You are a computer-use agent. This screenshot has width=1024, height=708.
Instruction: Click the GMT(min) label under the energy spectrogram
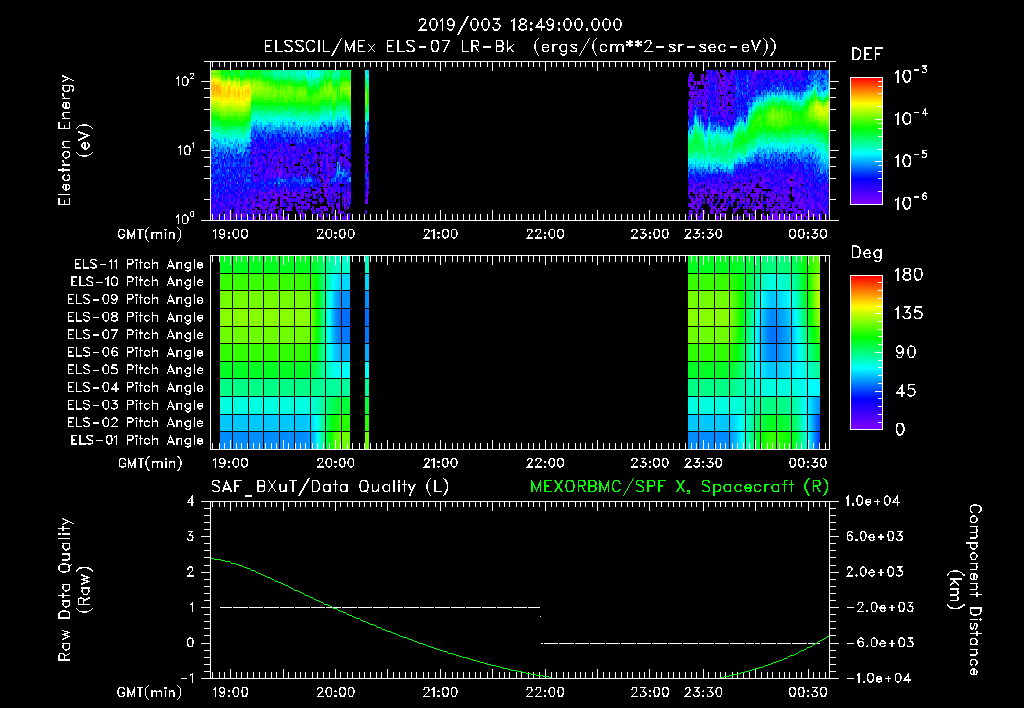(x=150, y=234)
